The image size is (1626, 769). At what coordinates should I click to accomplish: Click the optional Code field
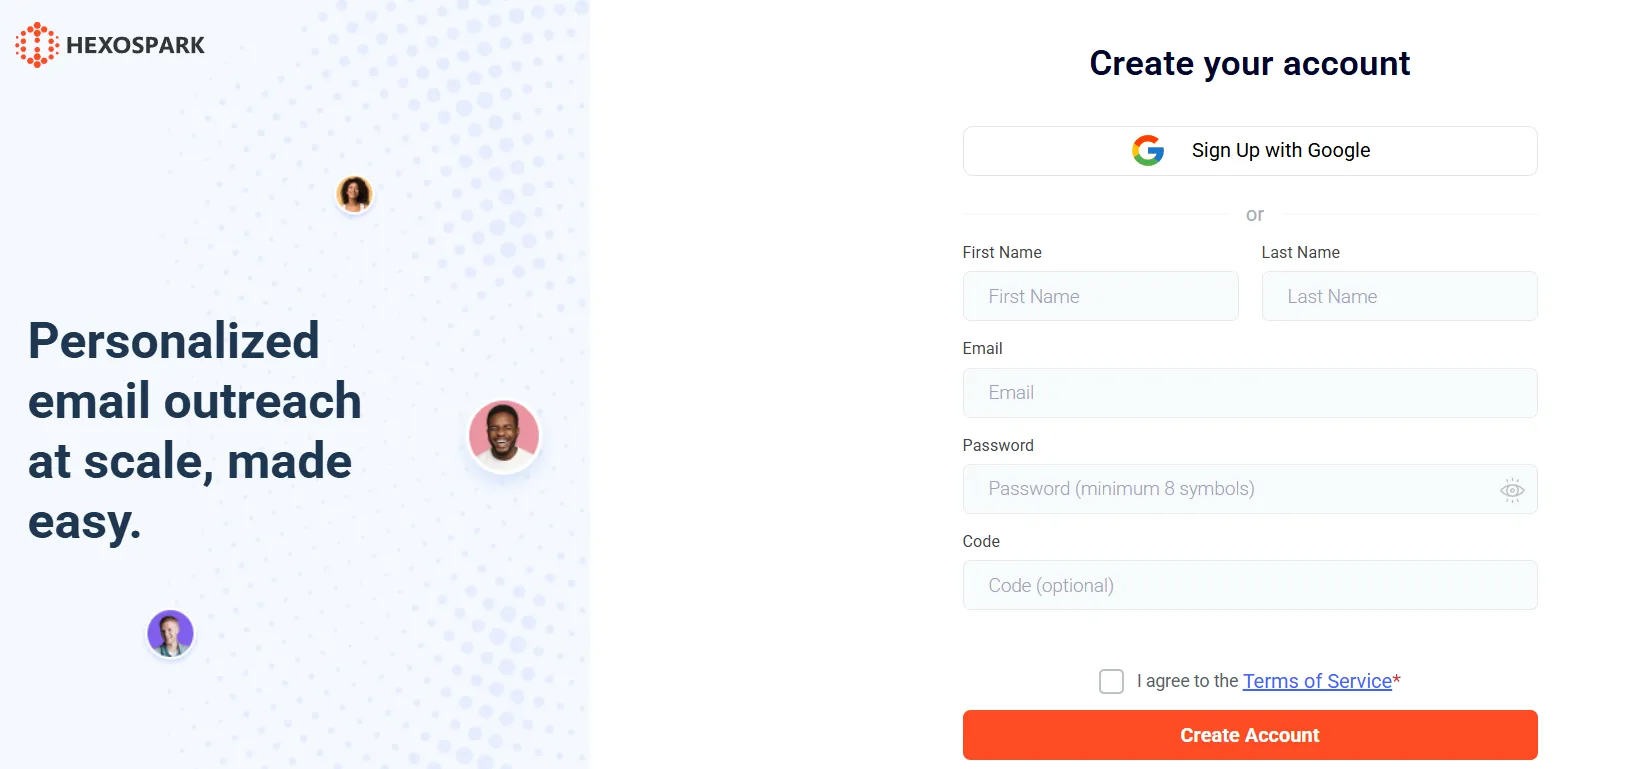[1249, 586]
